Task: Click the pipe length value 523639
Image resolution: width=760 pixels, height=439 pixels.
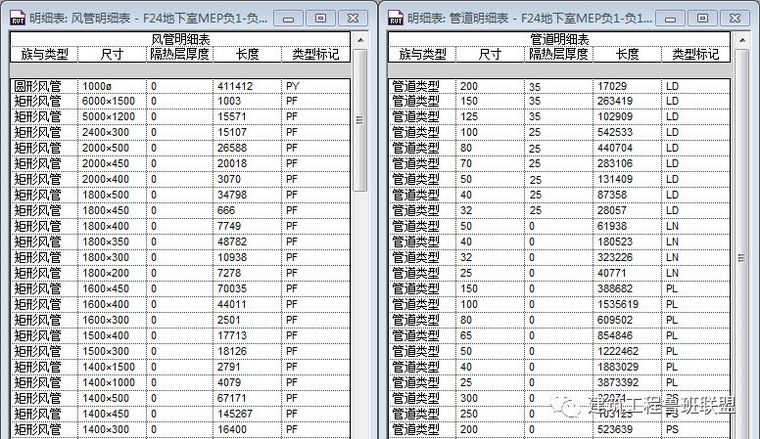Action: point(615,429)
